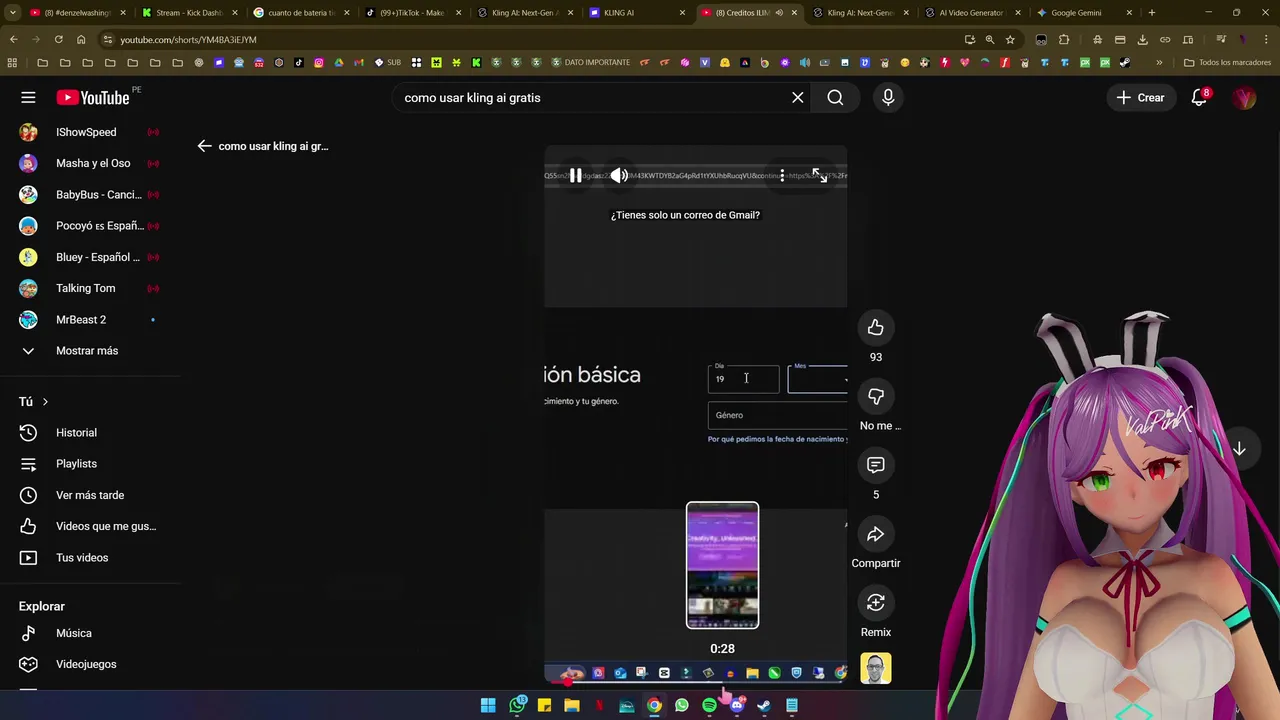Open Steam from the Windows taskbar

(x=764, y=705)
